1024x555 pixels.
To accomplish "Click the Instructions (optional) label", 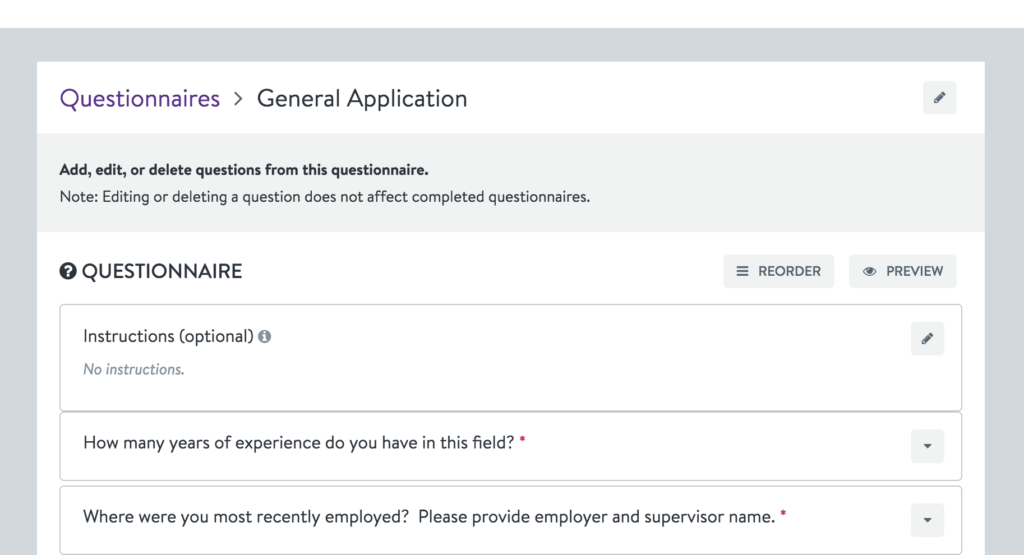I will 168,336.
